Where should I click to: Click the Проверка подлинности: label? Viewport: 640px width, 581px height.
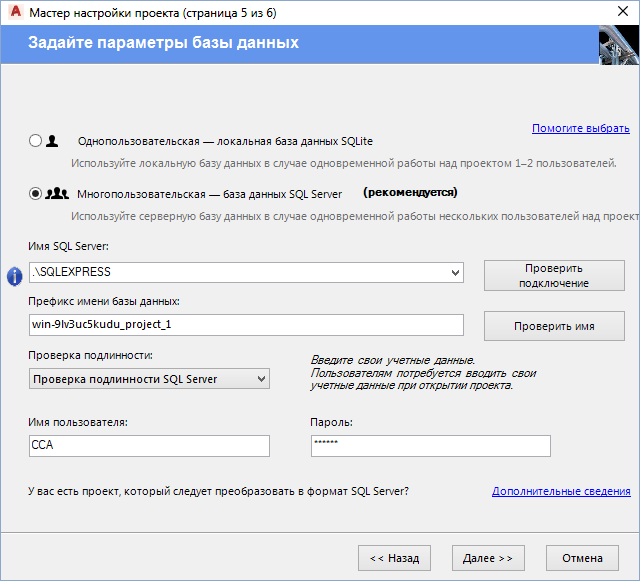click(x=90, y=355)
